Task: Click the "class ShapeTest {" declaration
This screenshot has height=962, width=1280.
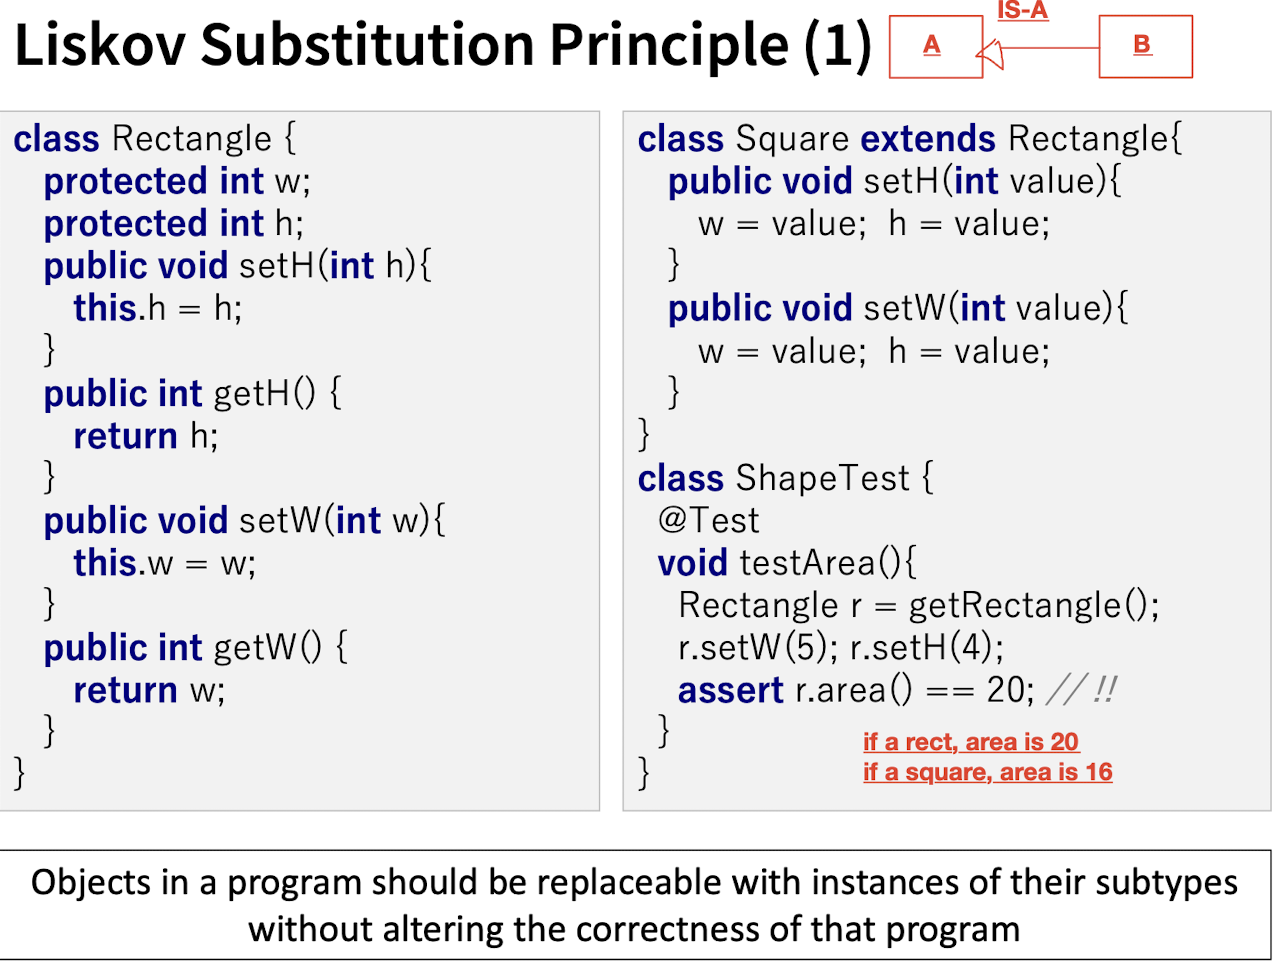Action: point(785,478)
